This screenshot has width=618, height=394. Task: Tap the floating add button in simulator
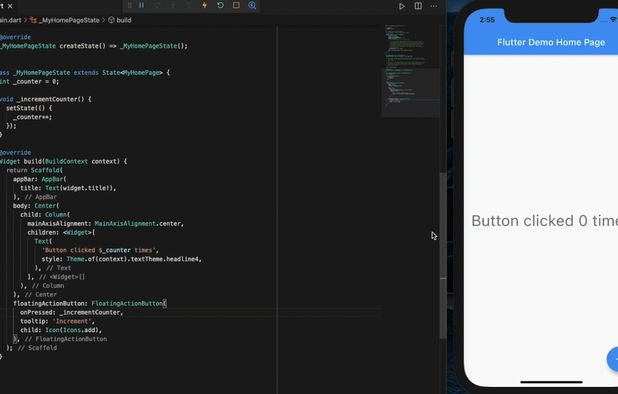coord(613,359)
